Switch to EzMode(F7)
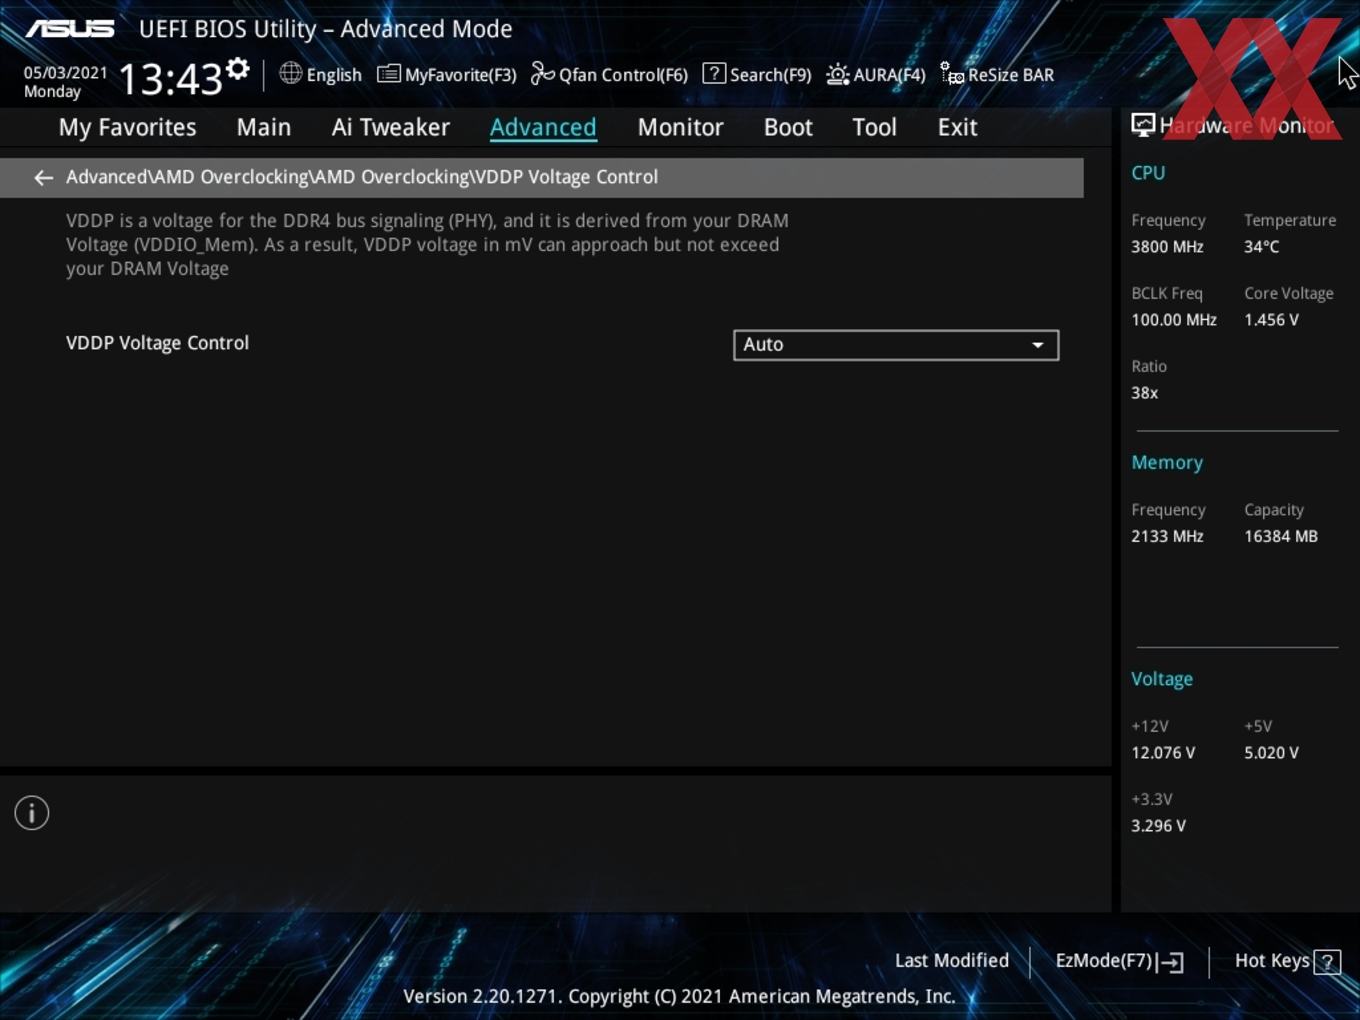 coord(1119,961)
